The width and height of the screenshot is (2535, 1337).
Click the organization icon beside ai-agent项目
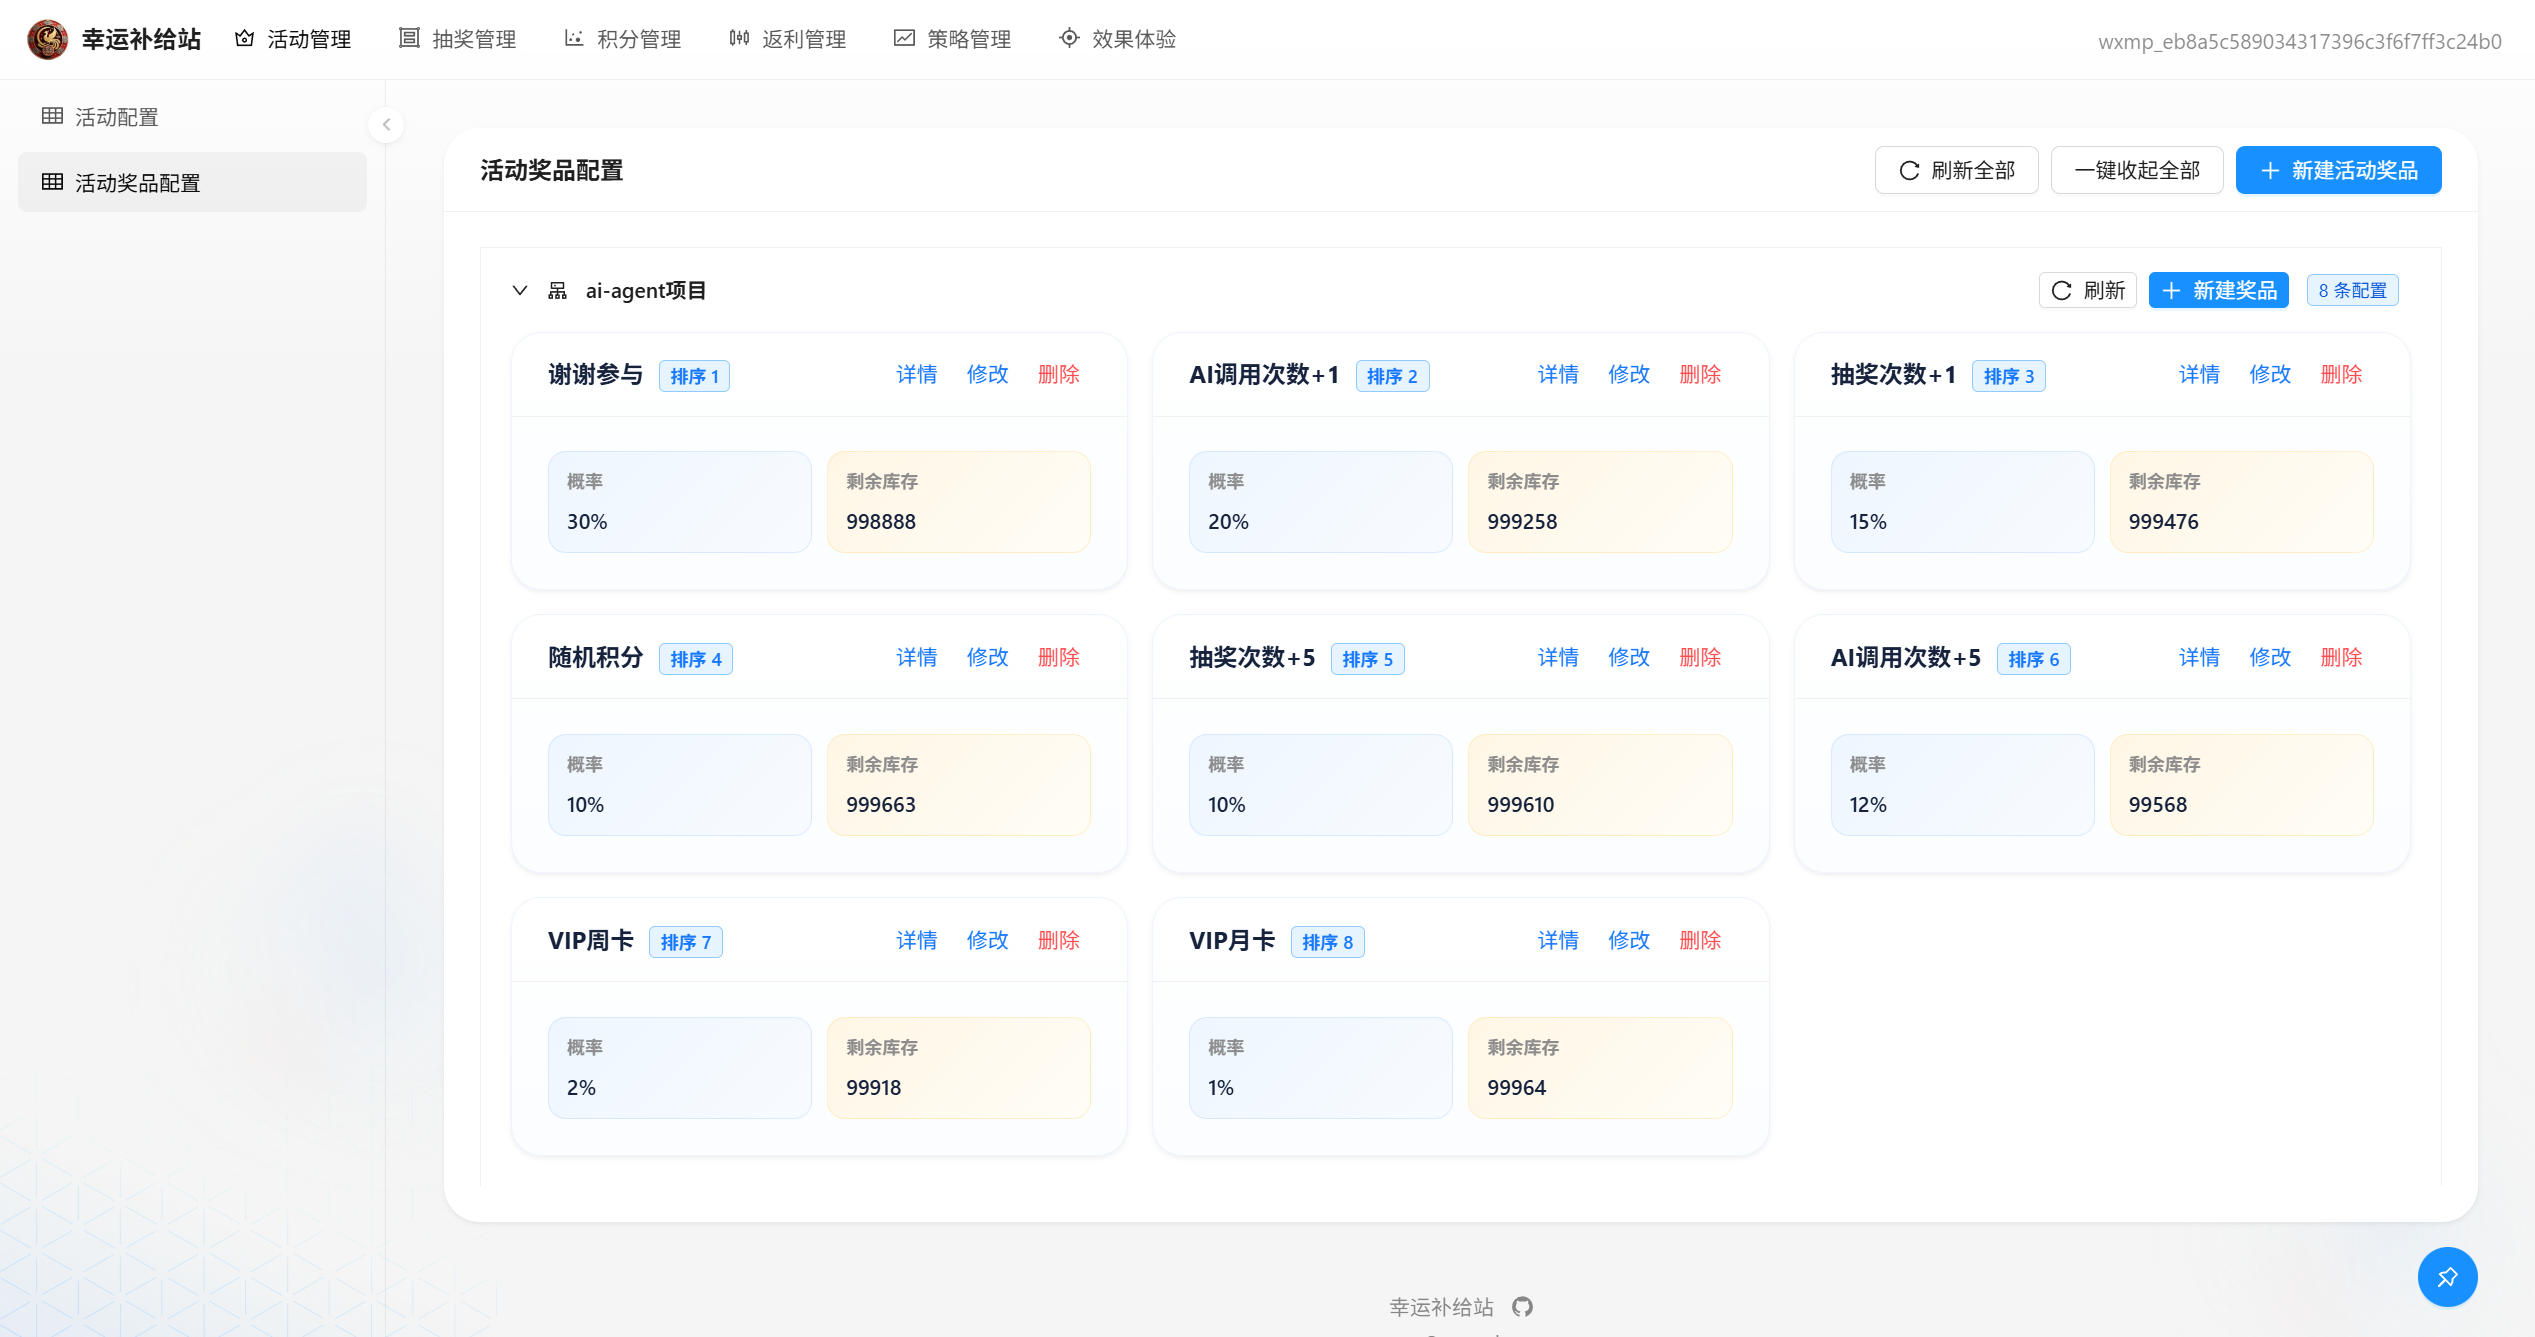point(558,291)
